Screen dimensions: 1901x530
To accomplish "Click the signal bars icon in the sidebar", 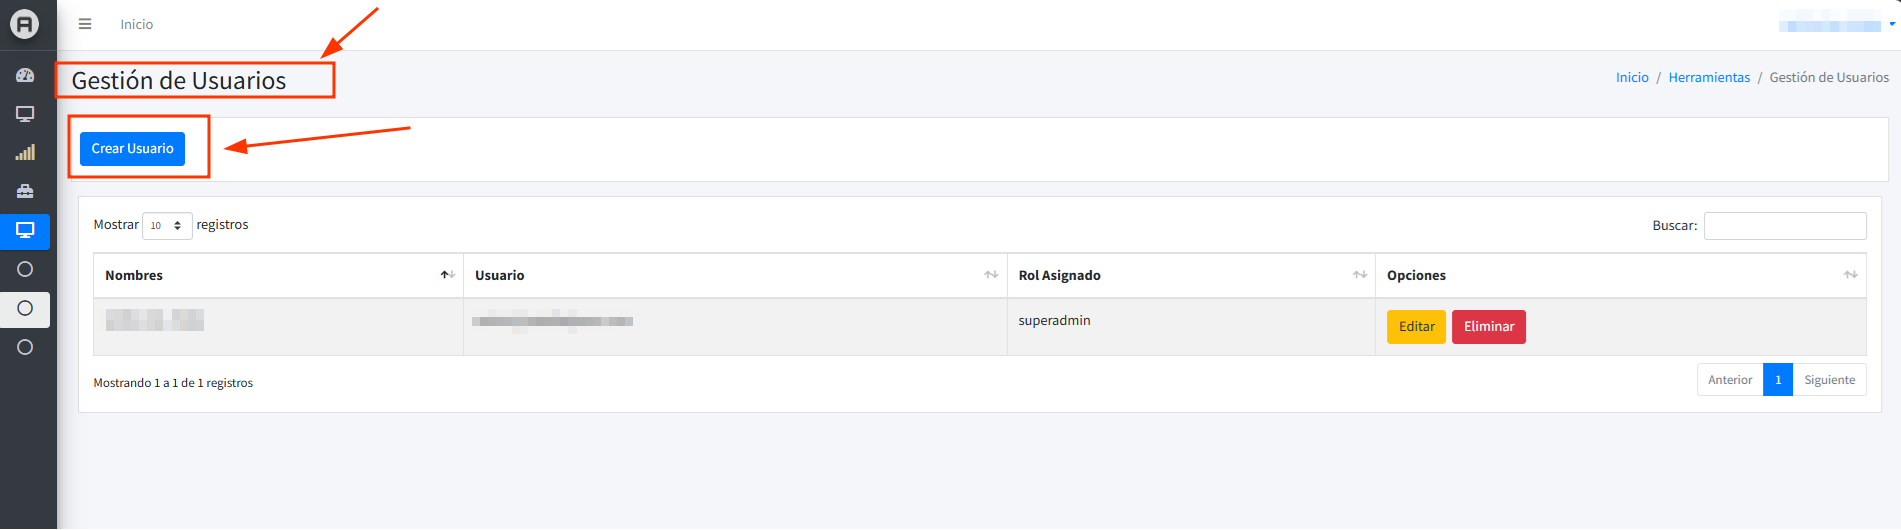I will (x=25, y=153).
